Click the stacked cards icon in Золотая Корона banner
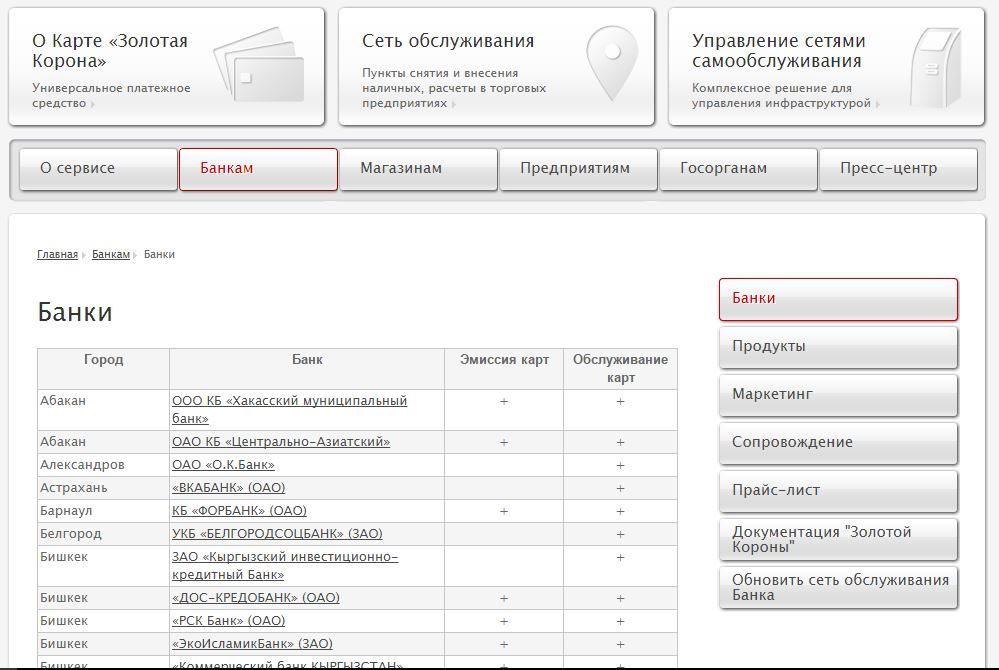The image size is (999, 670). (259, 65)
